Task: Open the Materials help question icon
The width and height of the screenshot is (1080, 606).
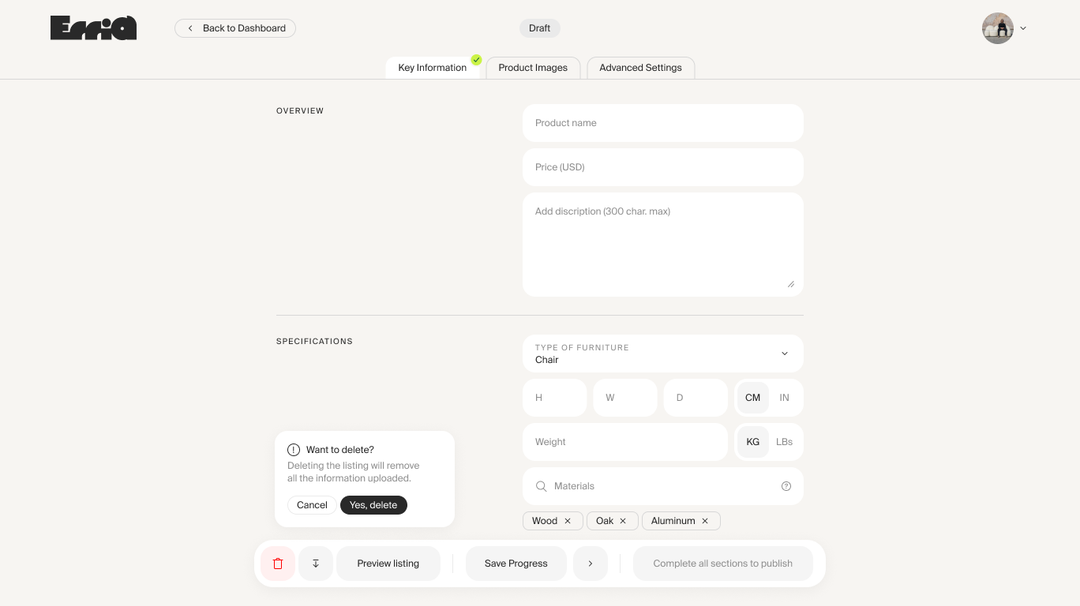Action: click(786, 486)
